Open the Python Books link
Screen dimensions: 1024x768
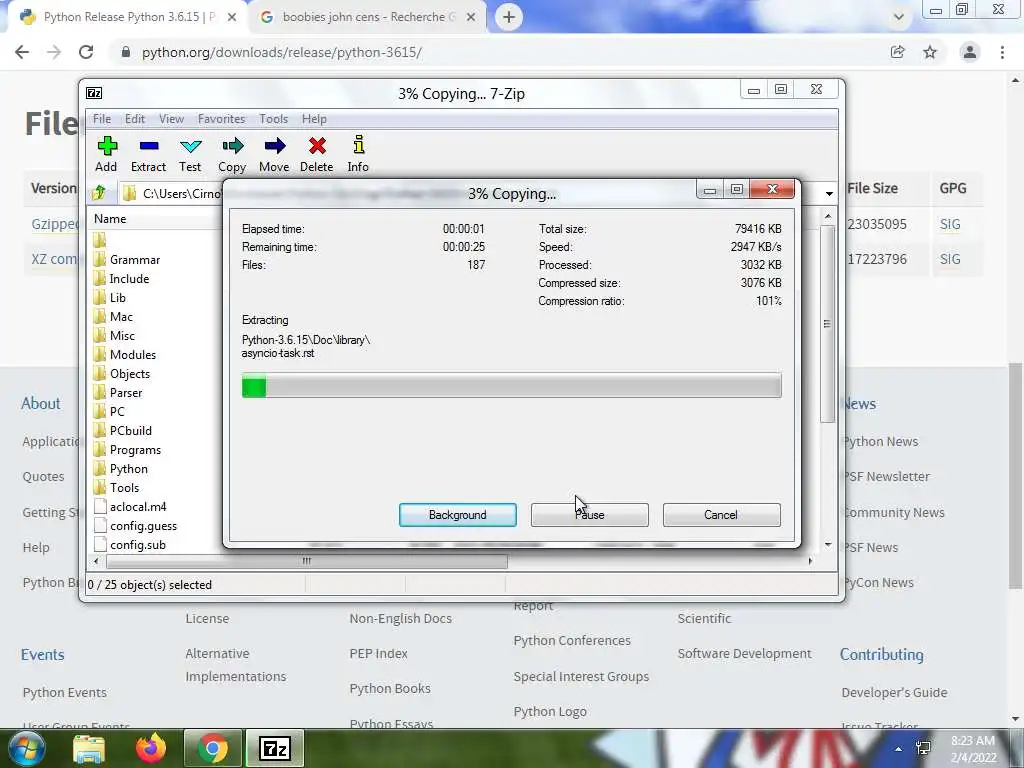pyautogui.click(x=390, y=688)
